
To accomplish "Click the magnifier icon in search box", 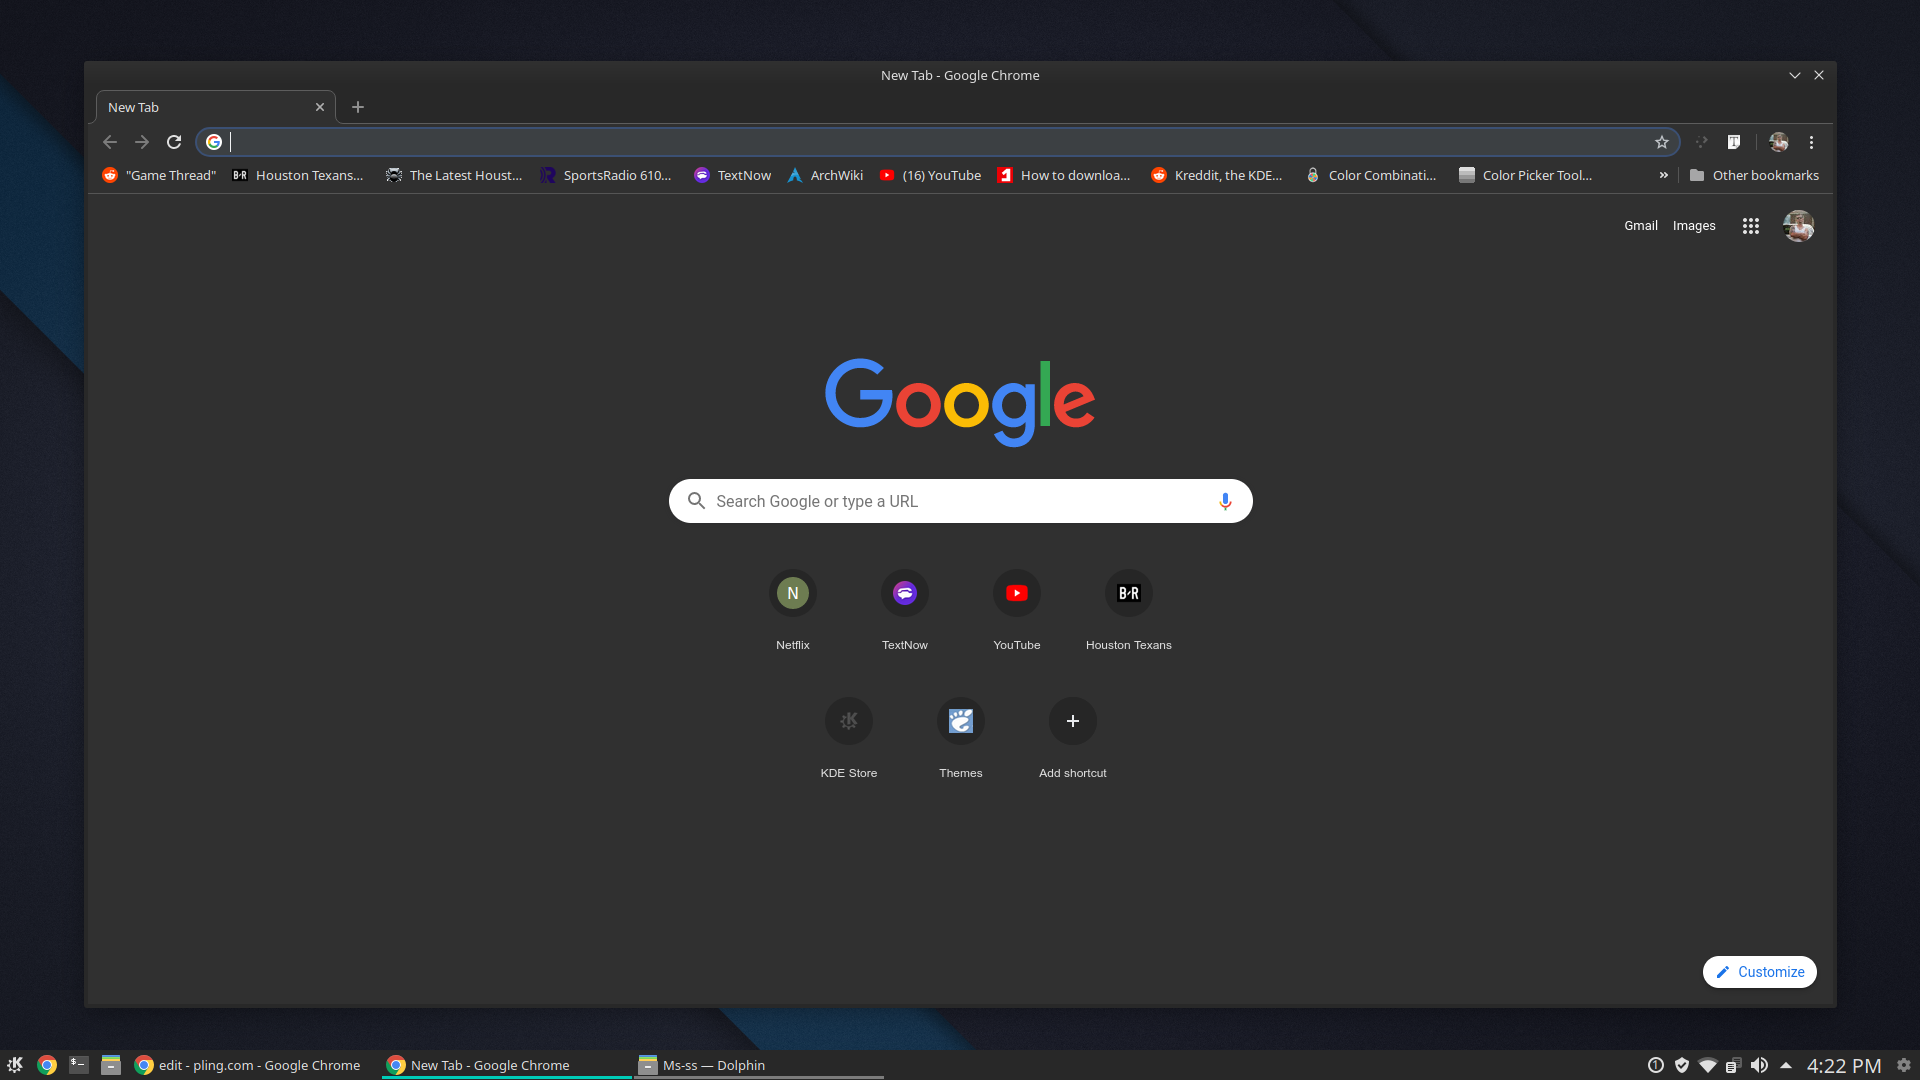I will pyautogui.click(x=696, y=501).
